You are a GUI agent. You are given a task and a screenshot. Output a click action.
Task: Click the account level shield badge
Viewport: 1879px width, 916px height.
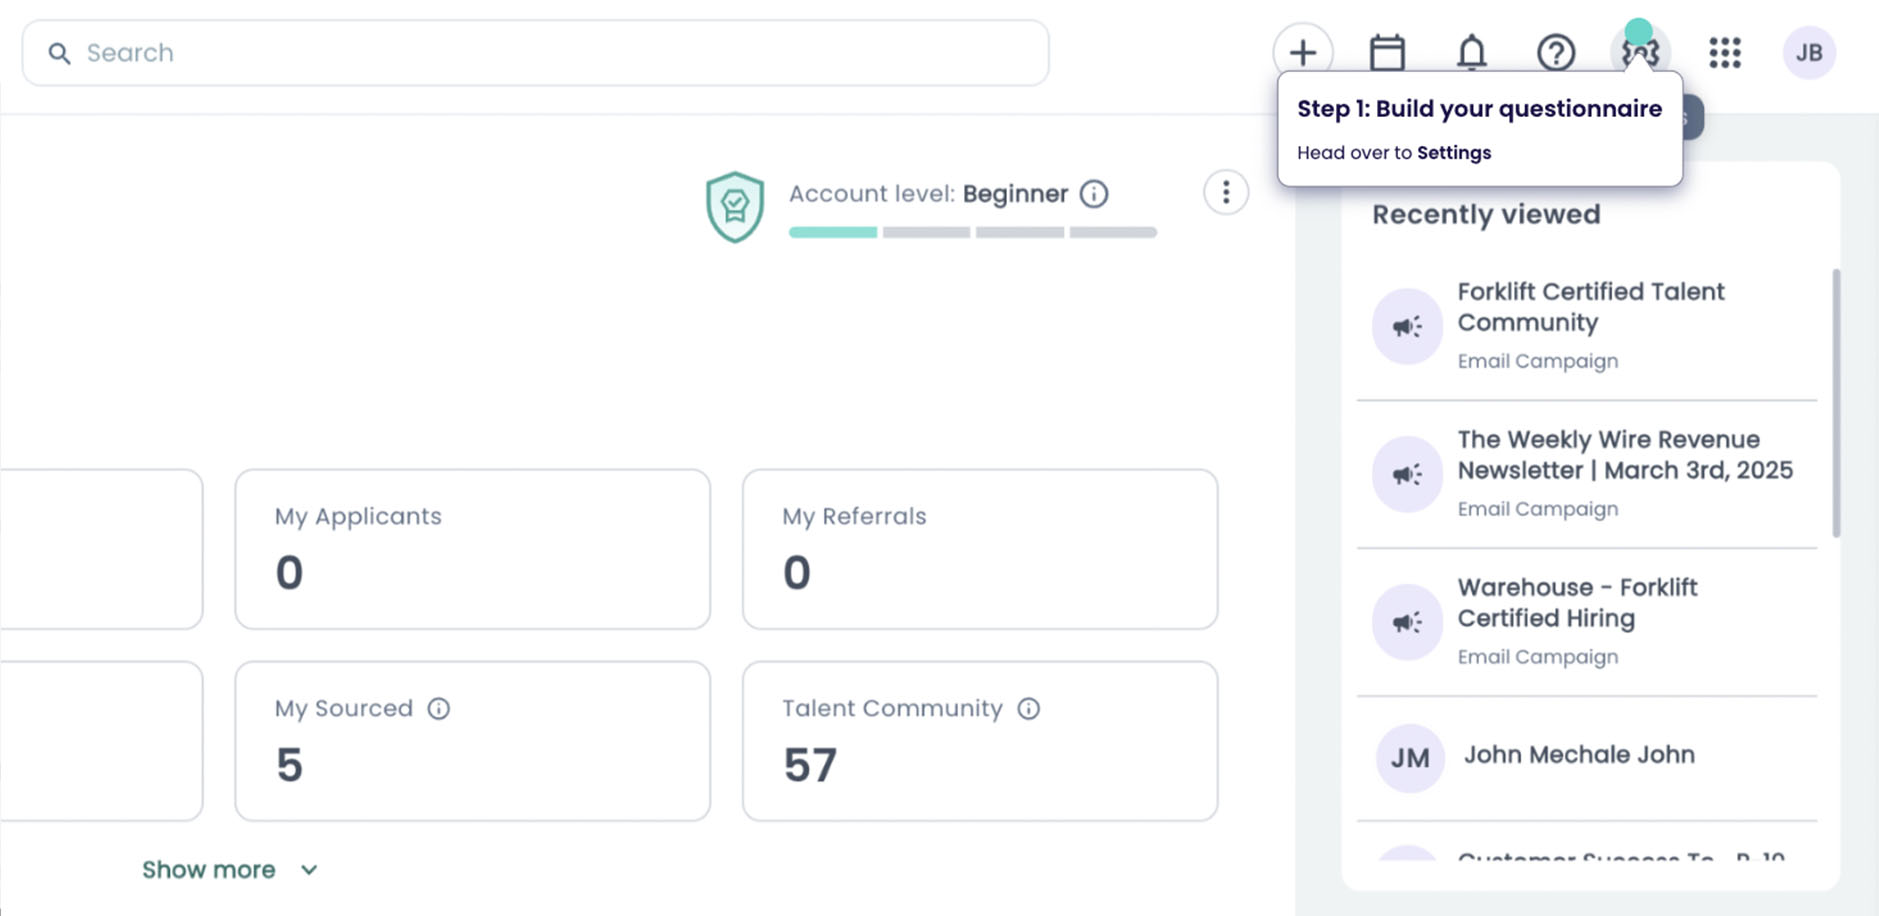(x=735, y=207)
